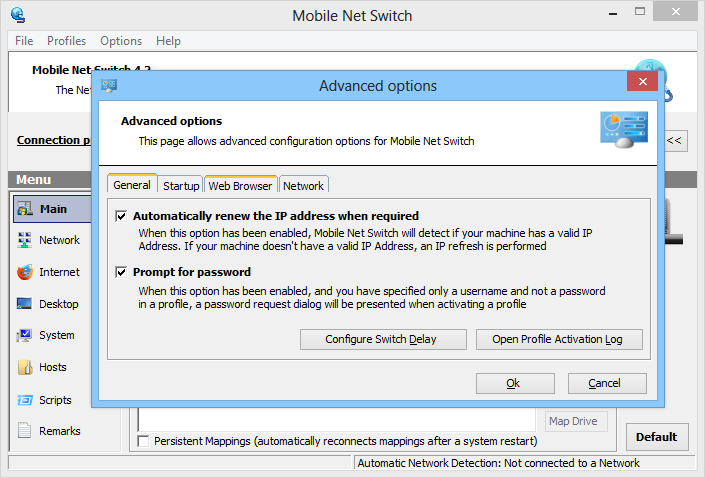Maximize the Mobile Net Switch window

point(639,12)
